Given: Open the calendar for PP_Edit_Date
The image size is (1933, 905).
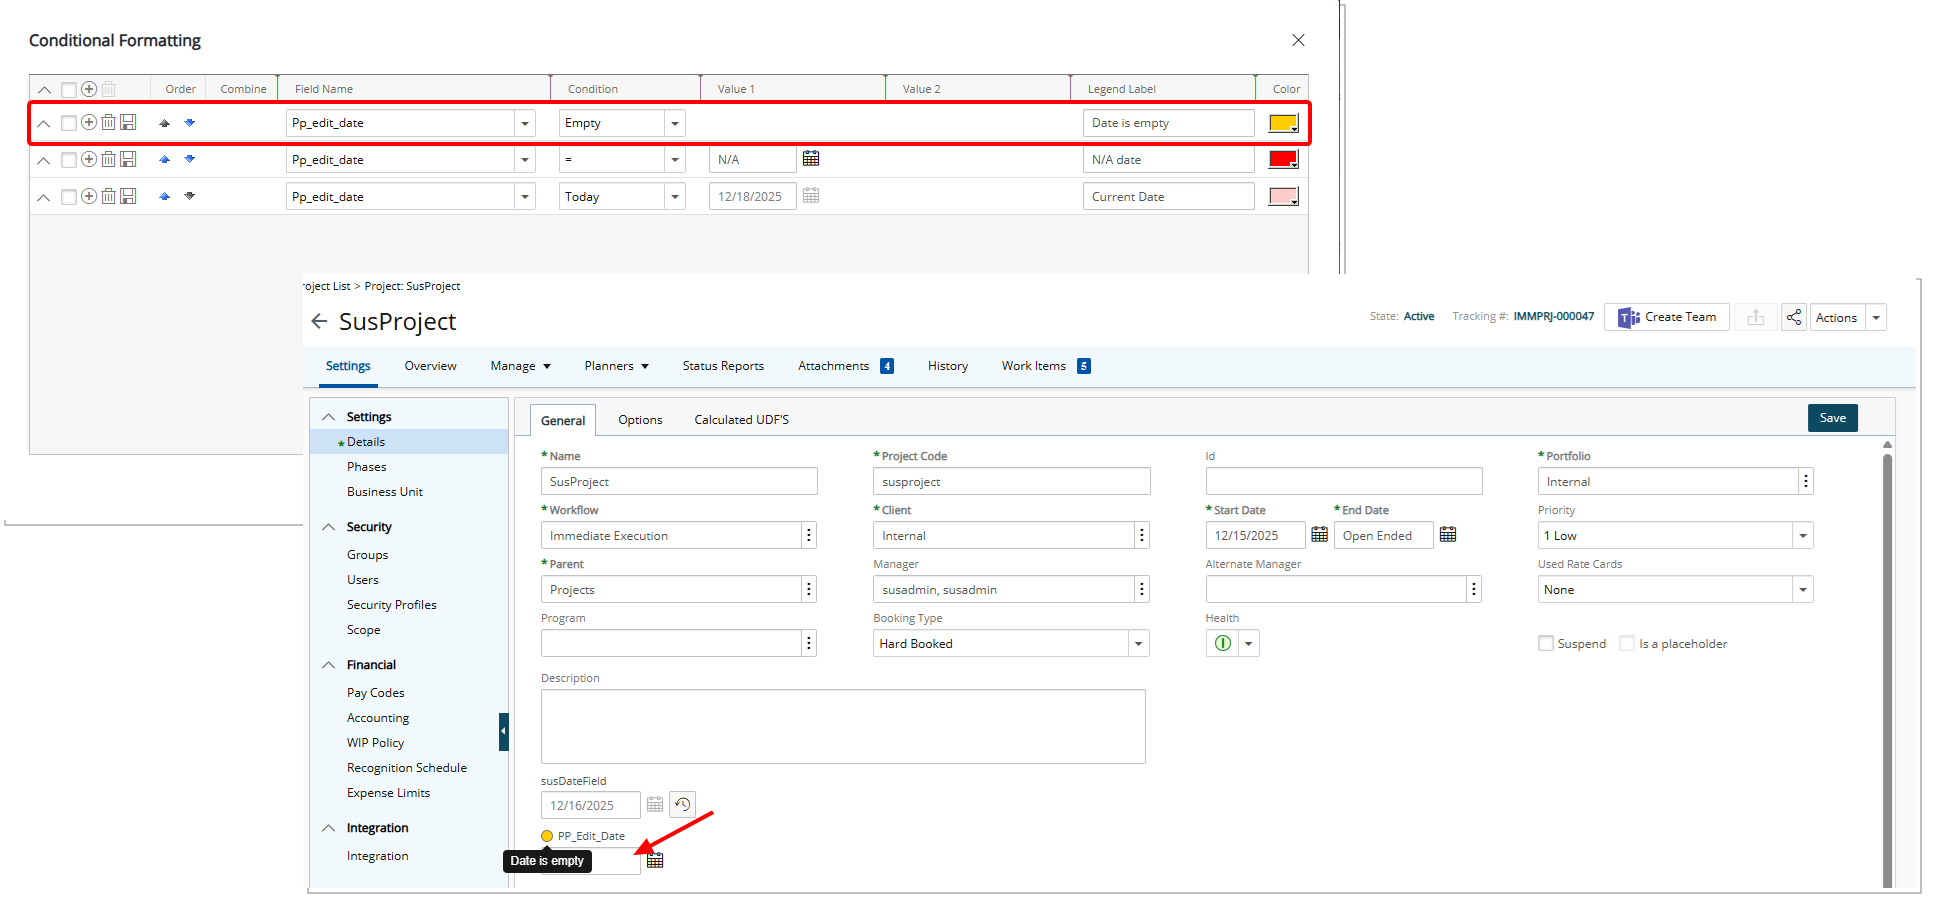Looking at the screenshot, I should click(x=656, y=860).
